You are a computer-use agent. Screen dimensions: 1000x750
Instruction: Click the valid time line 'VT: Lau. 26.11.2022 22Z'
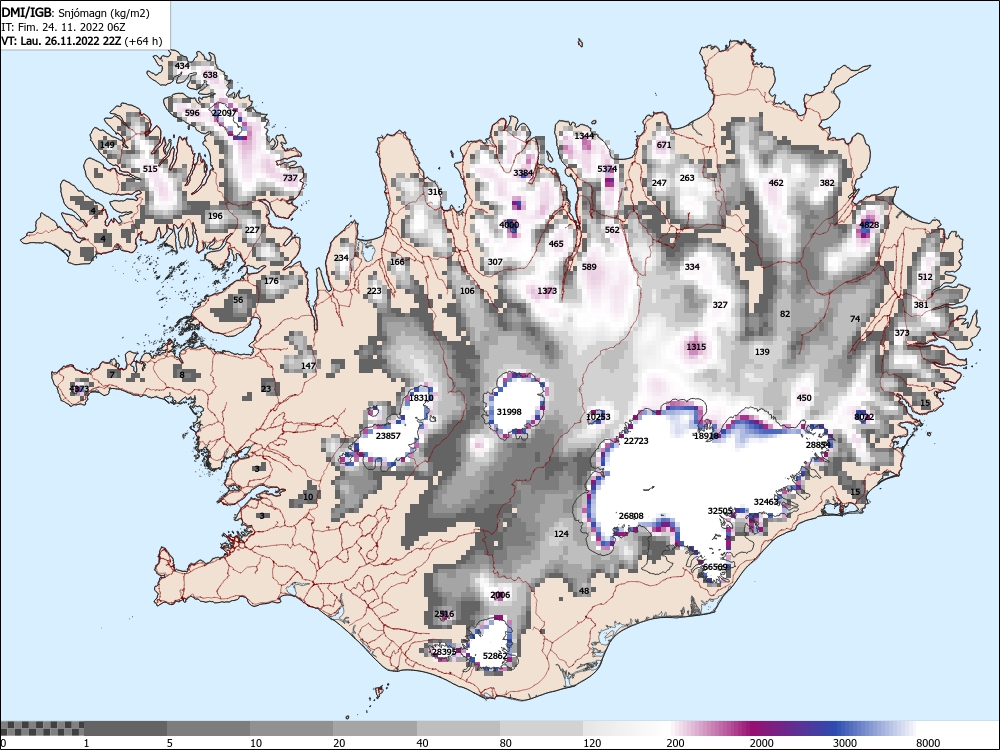click(x=62, y=41)
